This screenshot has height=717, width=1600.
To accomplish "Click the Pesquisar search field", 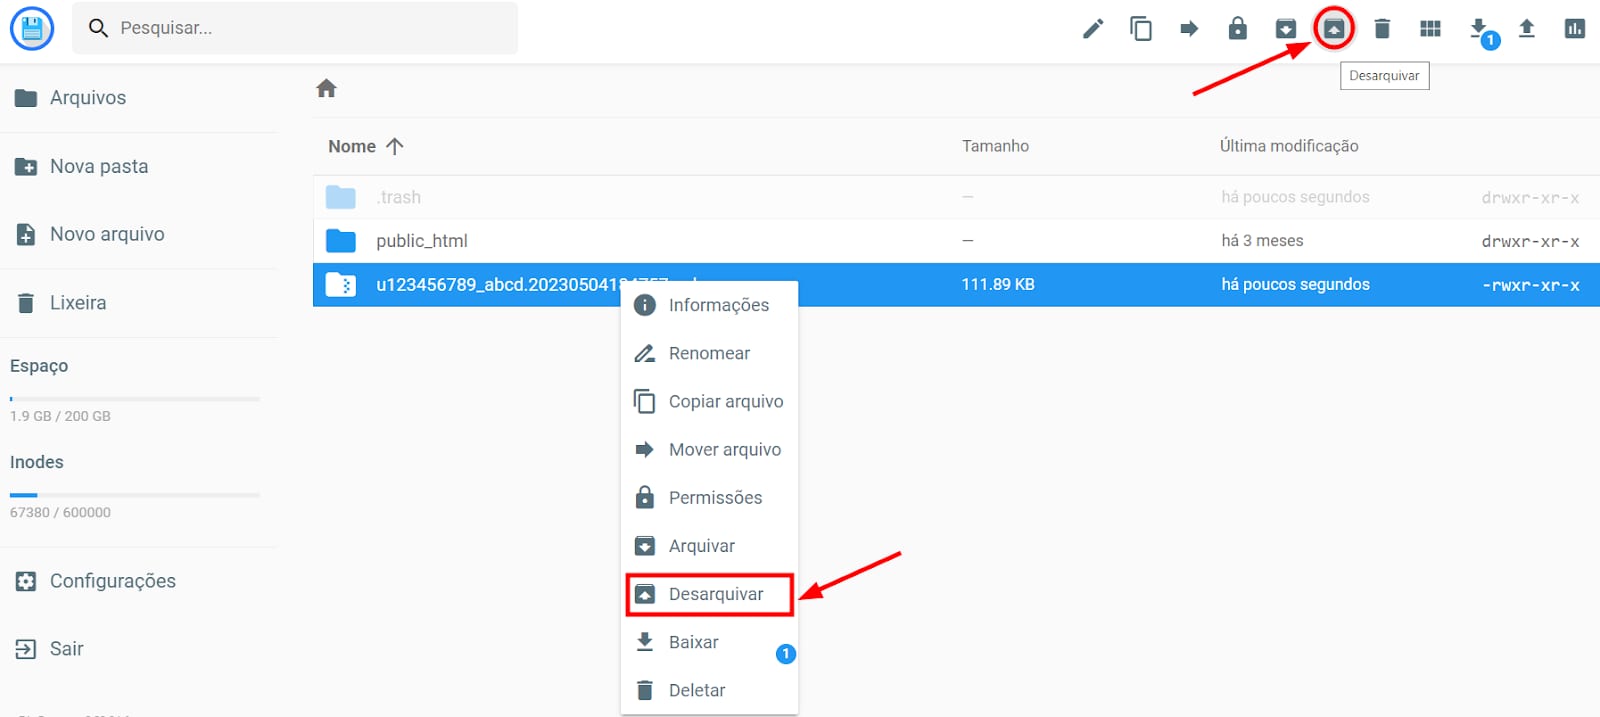I will (x=300, y=28).
